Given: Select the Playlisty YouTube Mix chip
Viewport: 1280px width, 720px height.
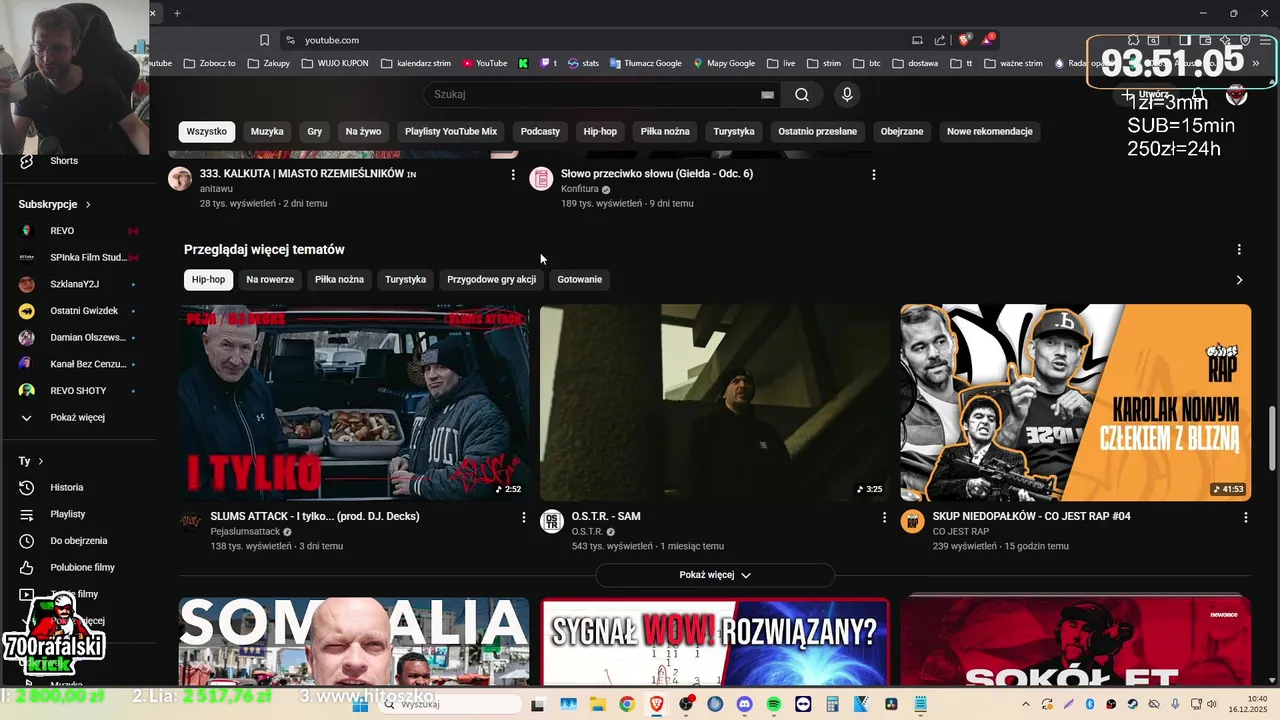Looking at the screenshot, I should (x=451, y=131).
